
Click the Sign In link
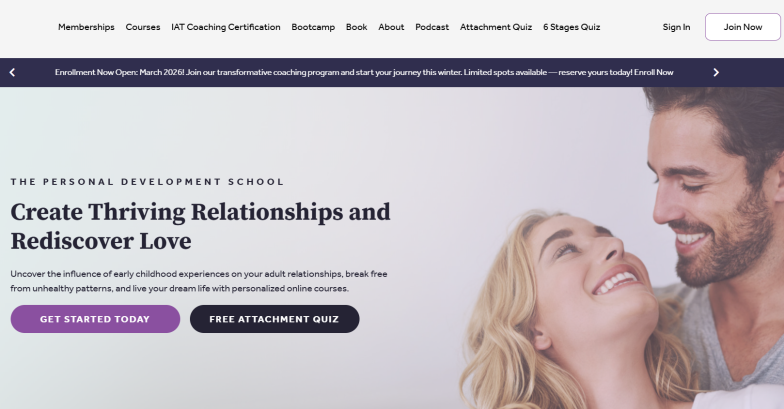tap(676, 27)
